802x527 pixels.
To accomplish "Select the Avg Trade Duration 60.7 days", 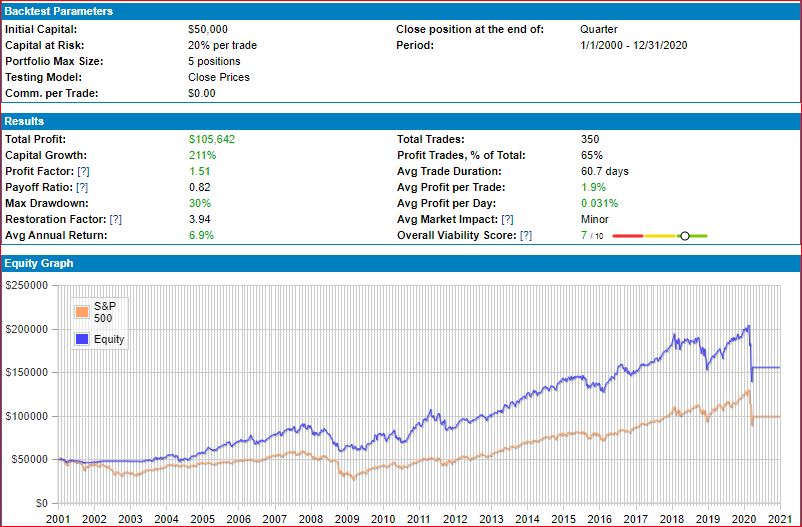I will click(x=605, y=171).
